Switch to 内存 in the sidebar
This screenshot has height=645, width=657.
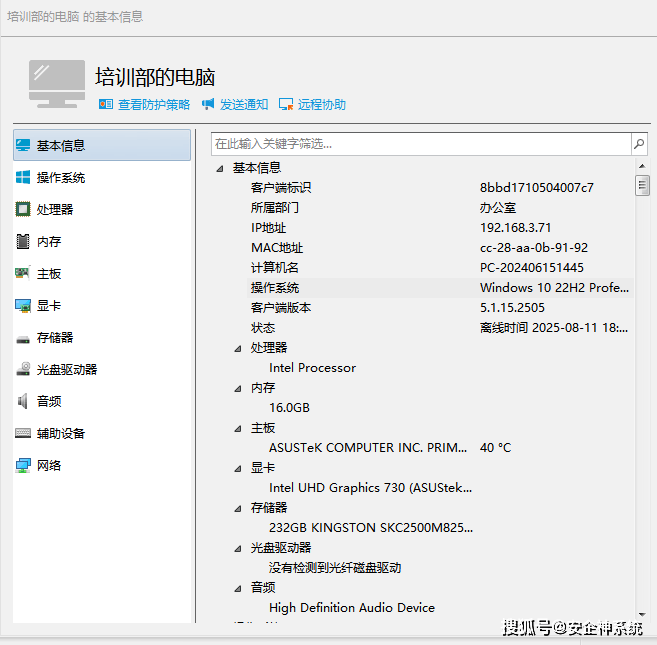coord(102,241)
